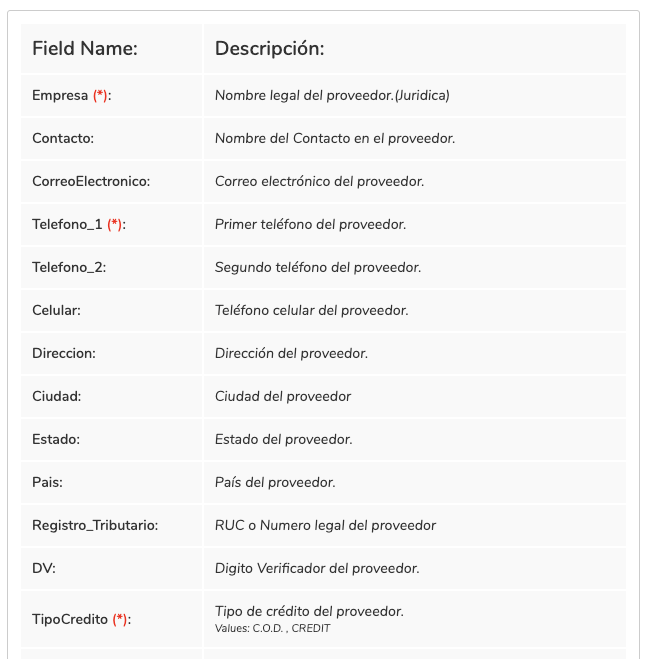Click the red asterisk next to TipoCredito
Screen dimensions: 648x666
point(120,619)
